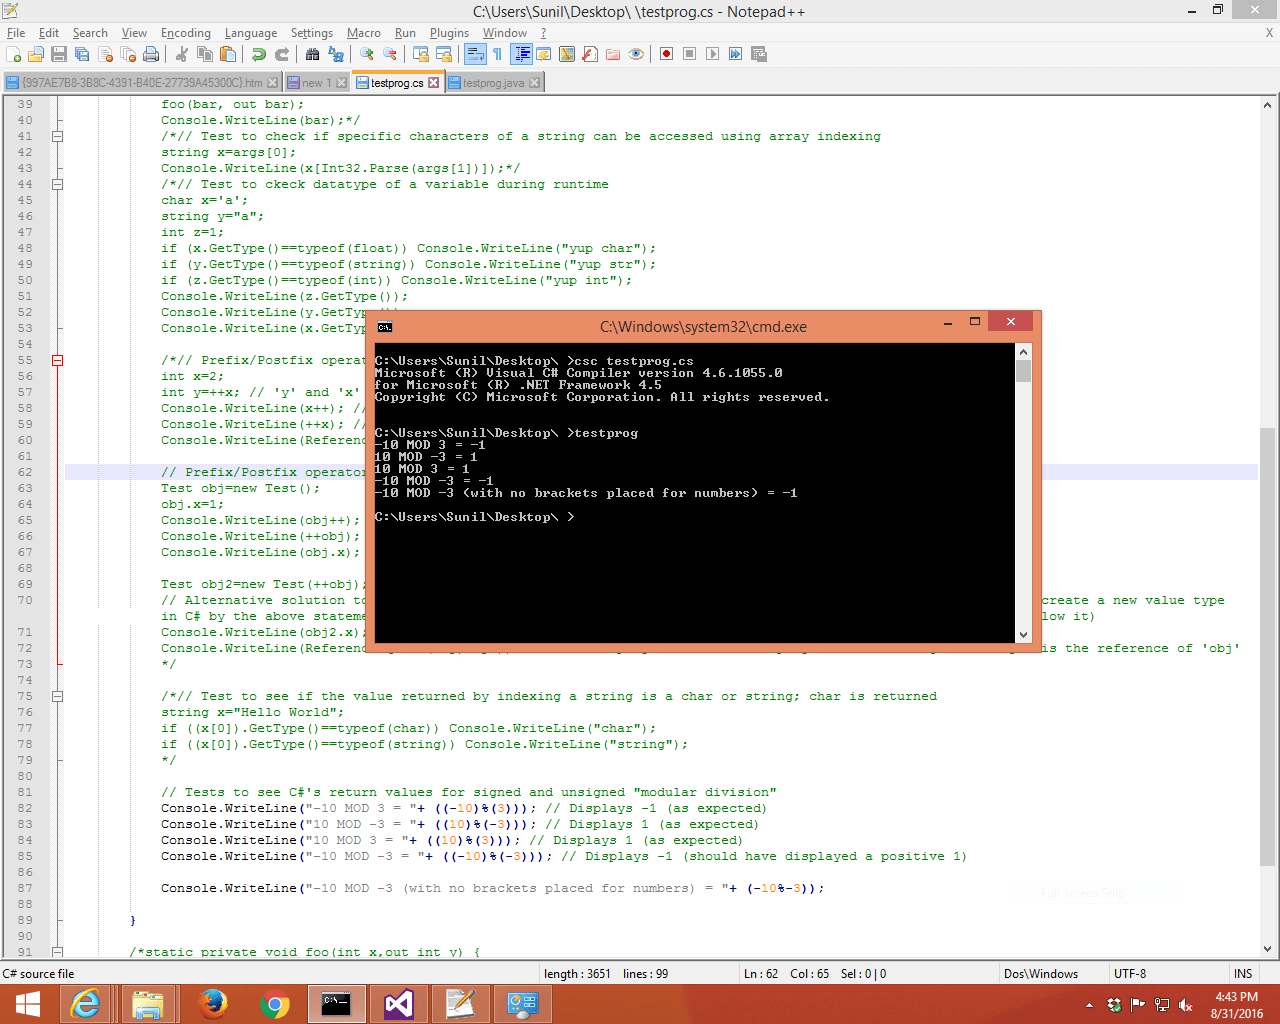This screenshot has width=1280, height=1024.
Task: Play back the recorded macro
Action: pyautogui.click(x=712, y=54)
